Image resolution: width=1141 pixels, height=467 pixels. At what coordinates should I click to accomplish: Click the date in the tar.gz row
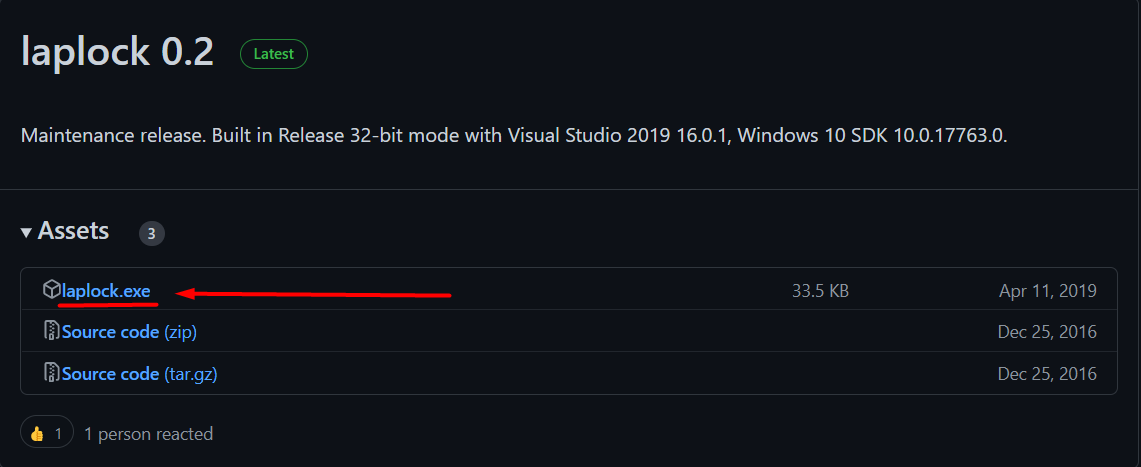(1047, 374)
